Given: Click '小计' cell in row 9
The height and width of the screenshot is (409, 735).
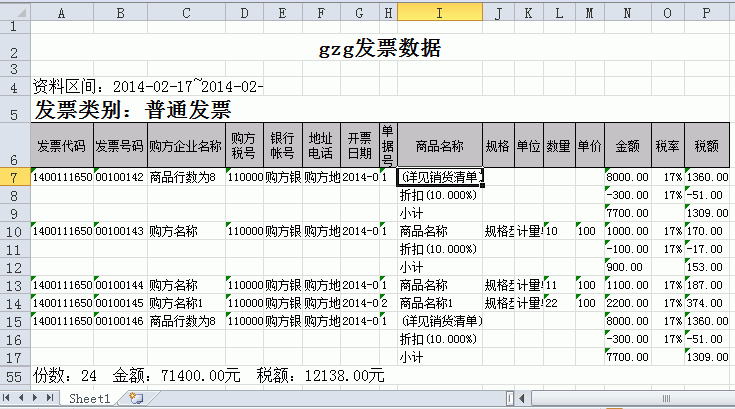Looking at the screenshot, I should click(440, 213).
